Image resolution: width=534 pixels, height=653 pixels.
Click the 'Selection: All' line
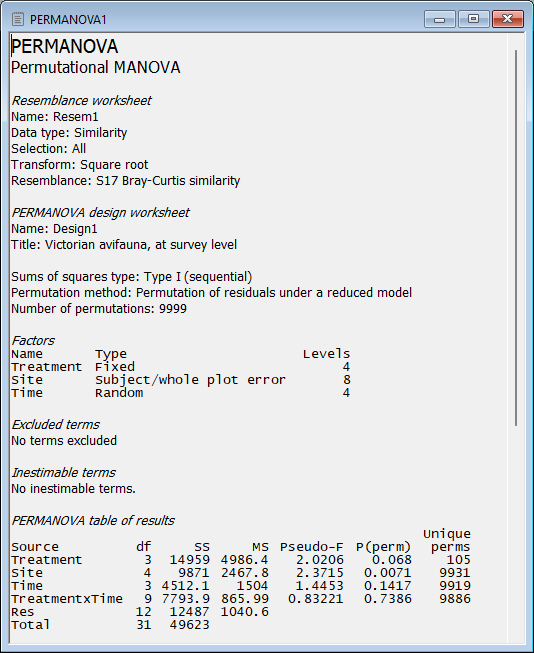(x=48, y=149)
